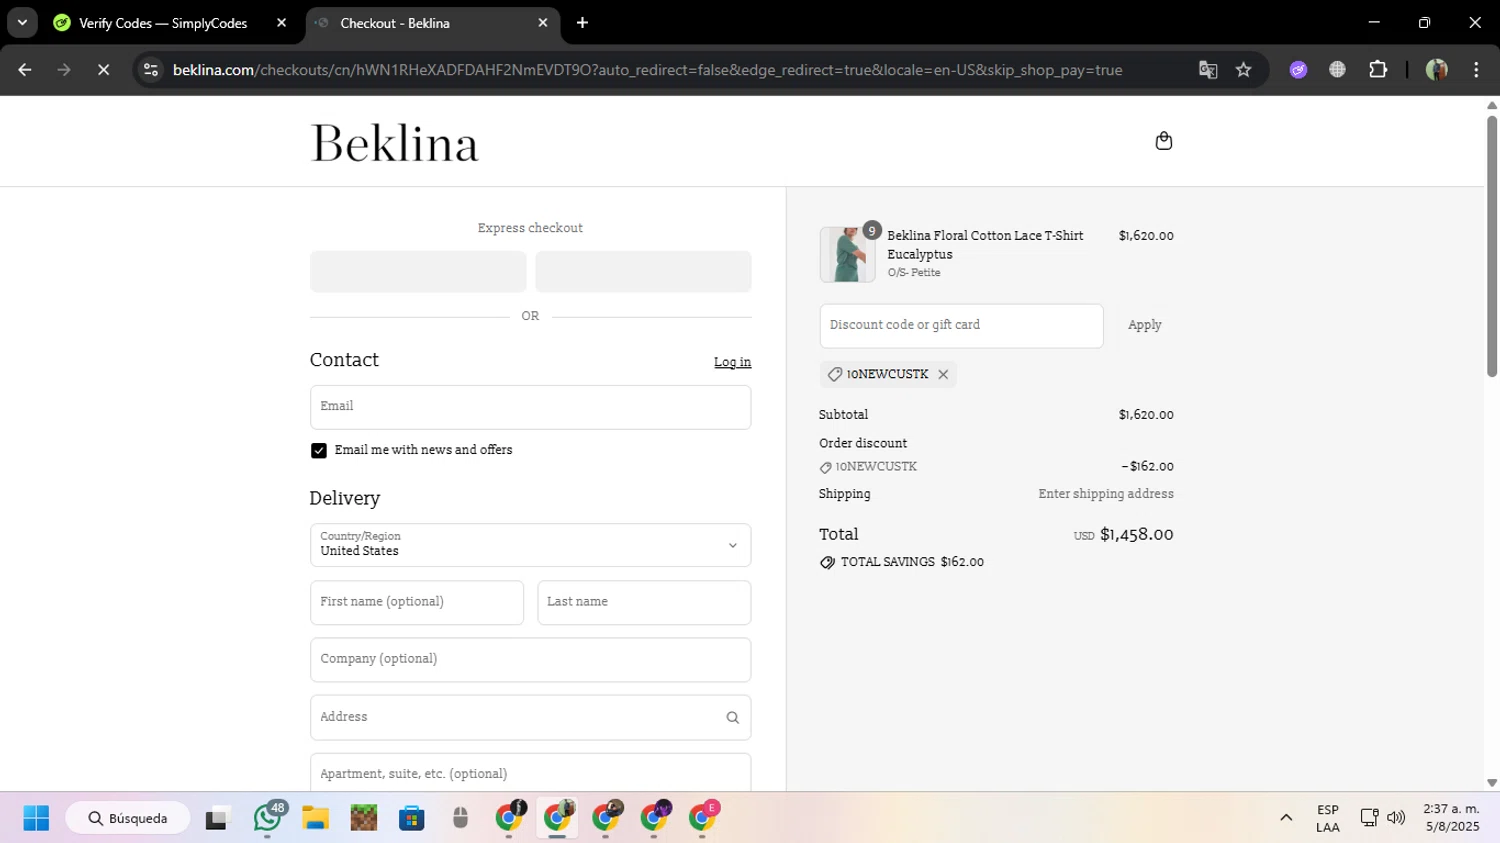Viewport: 1500px width, 843px height.
Task: Click the Last name field
Action: pos(644,603)
